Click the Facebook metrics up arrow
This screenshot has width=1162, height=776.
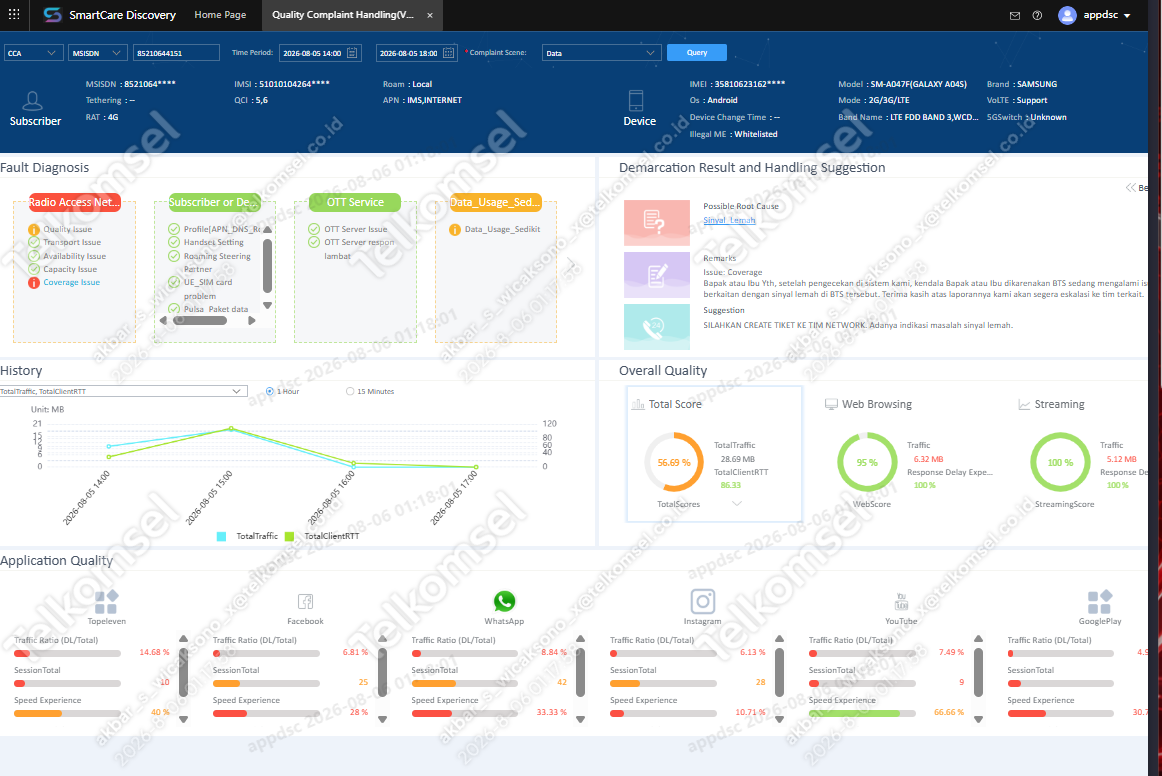coord(382,638)
